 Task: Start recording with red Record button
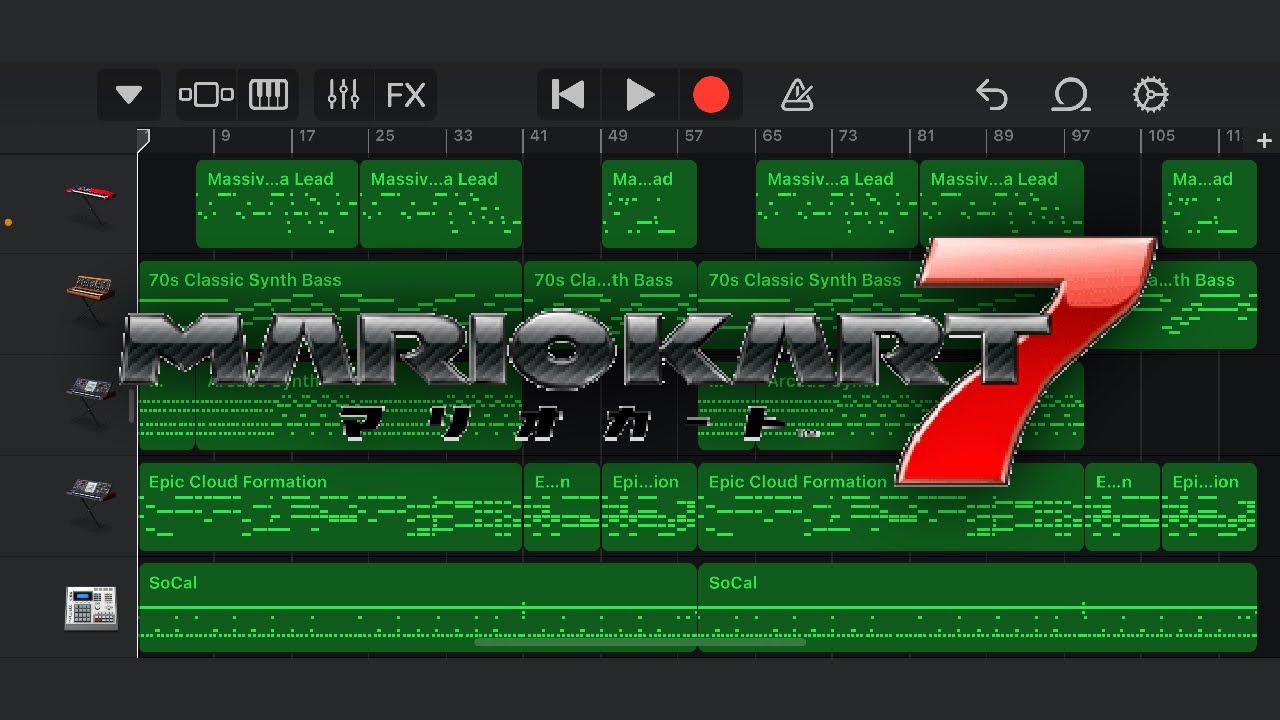pyautogui.click(x=711, y=95)
